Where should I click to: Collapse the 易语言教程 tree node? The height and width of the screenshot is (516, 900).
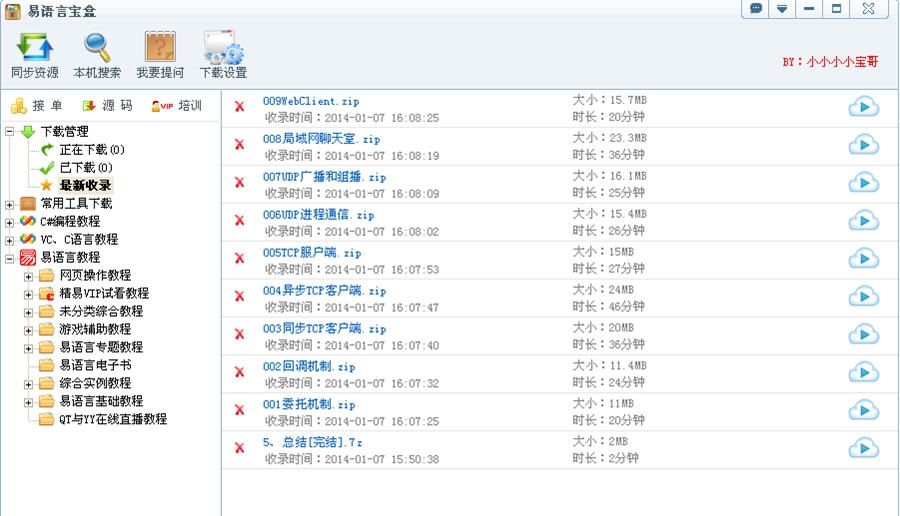9,258
